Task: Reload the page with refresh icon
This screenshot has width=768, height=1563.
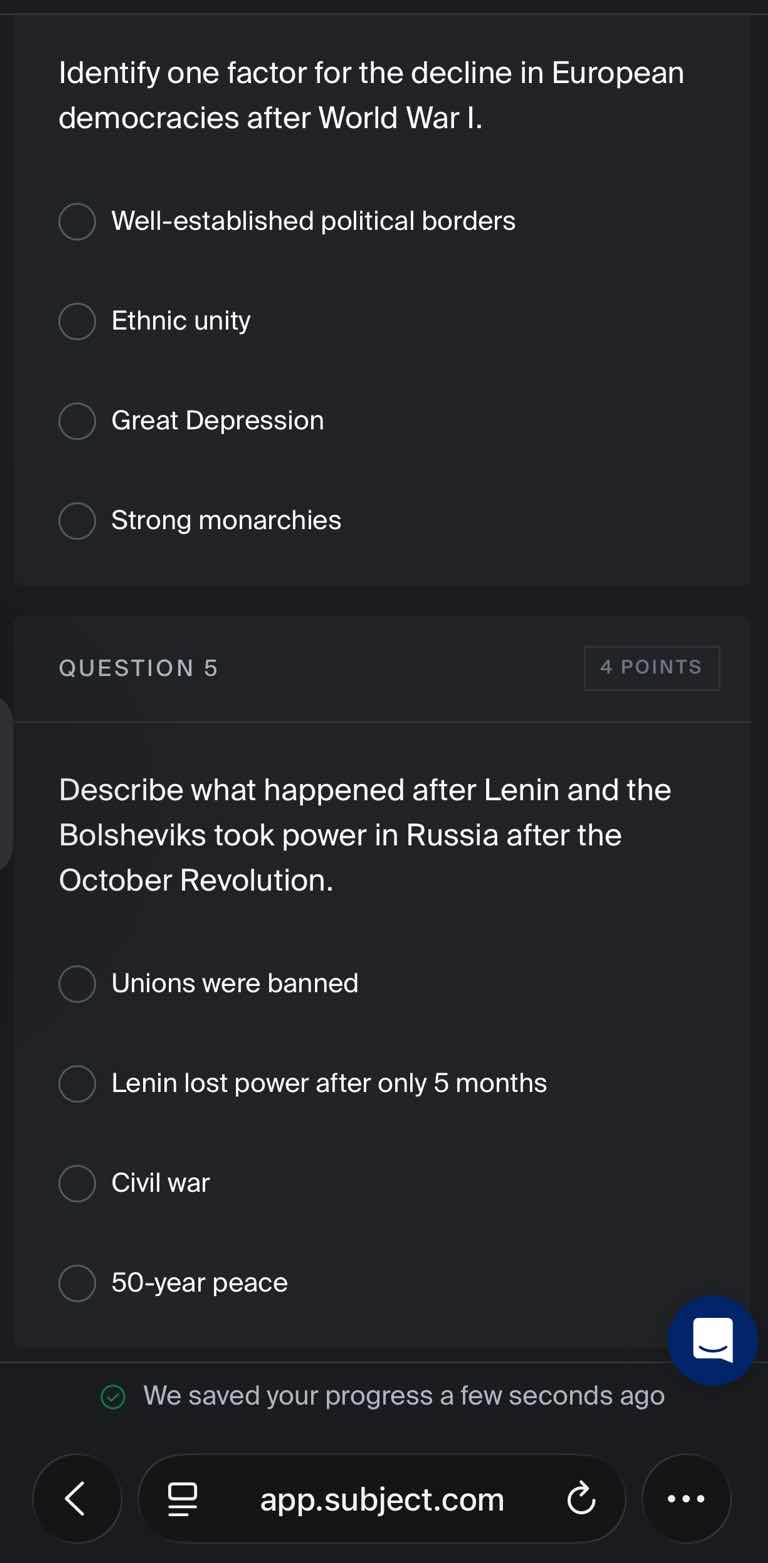Action: (580, 1498)
